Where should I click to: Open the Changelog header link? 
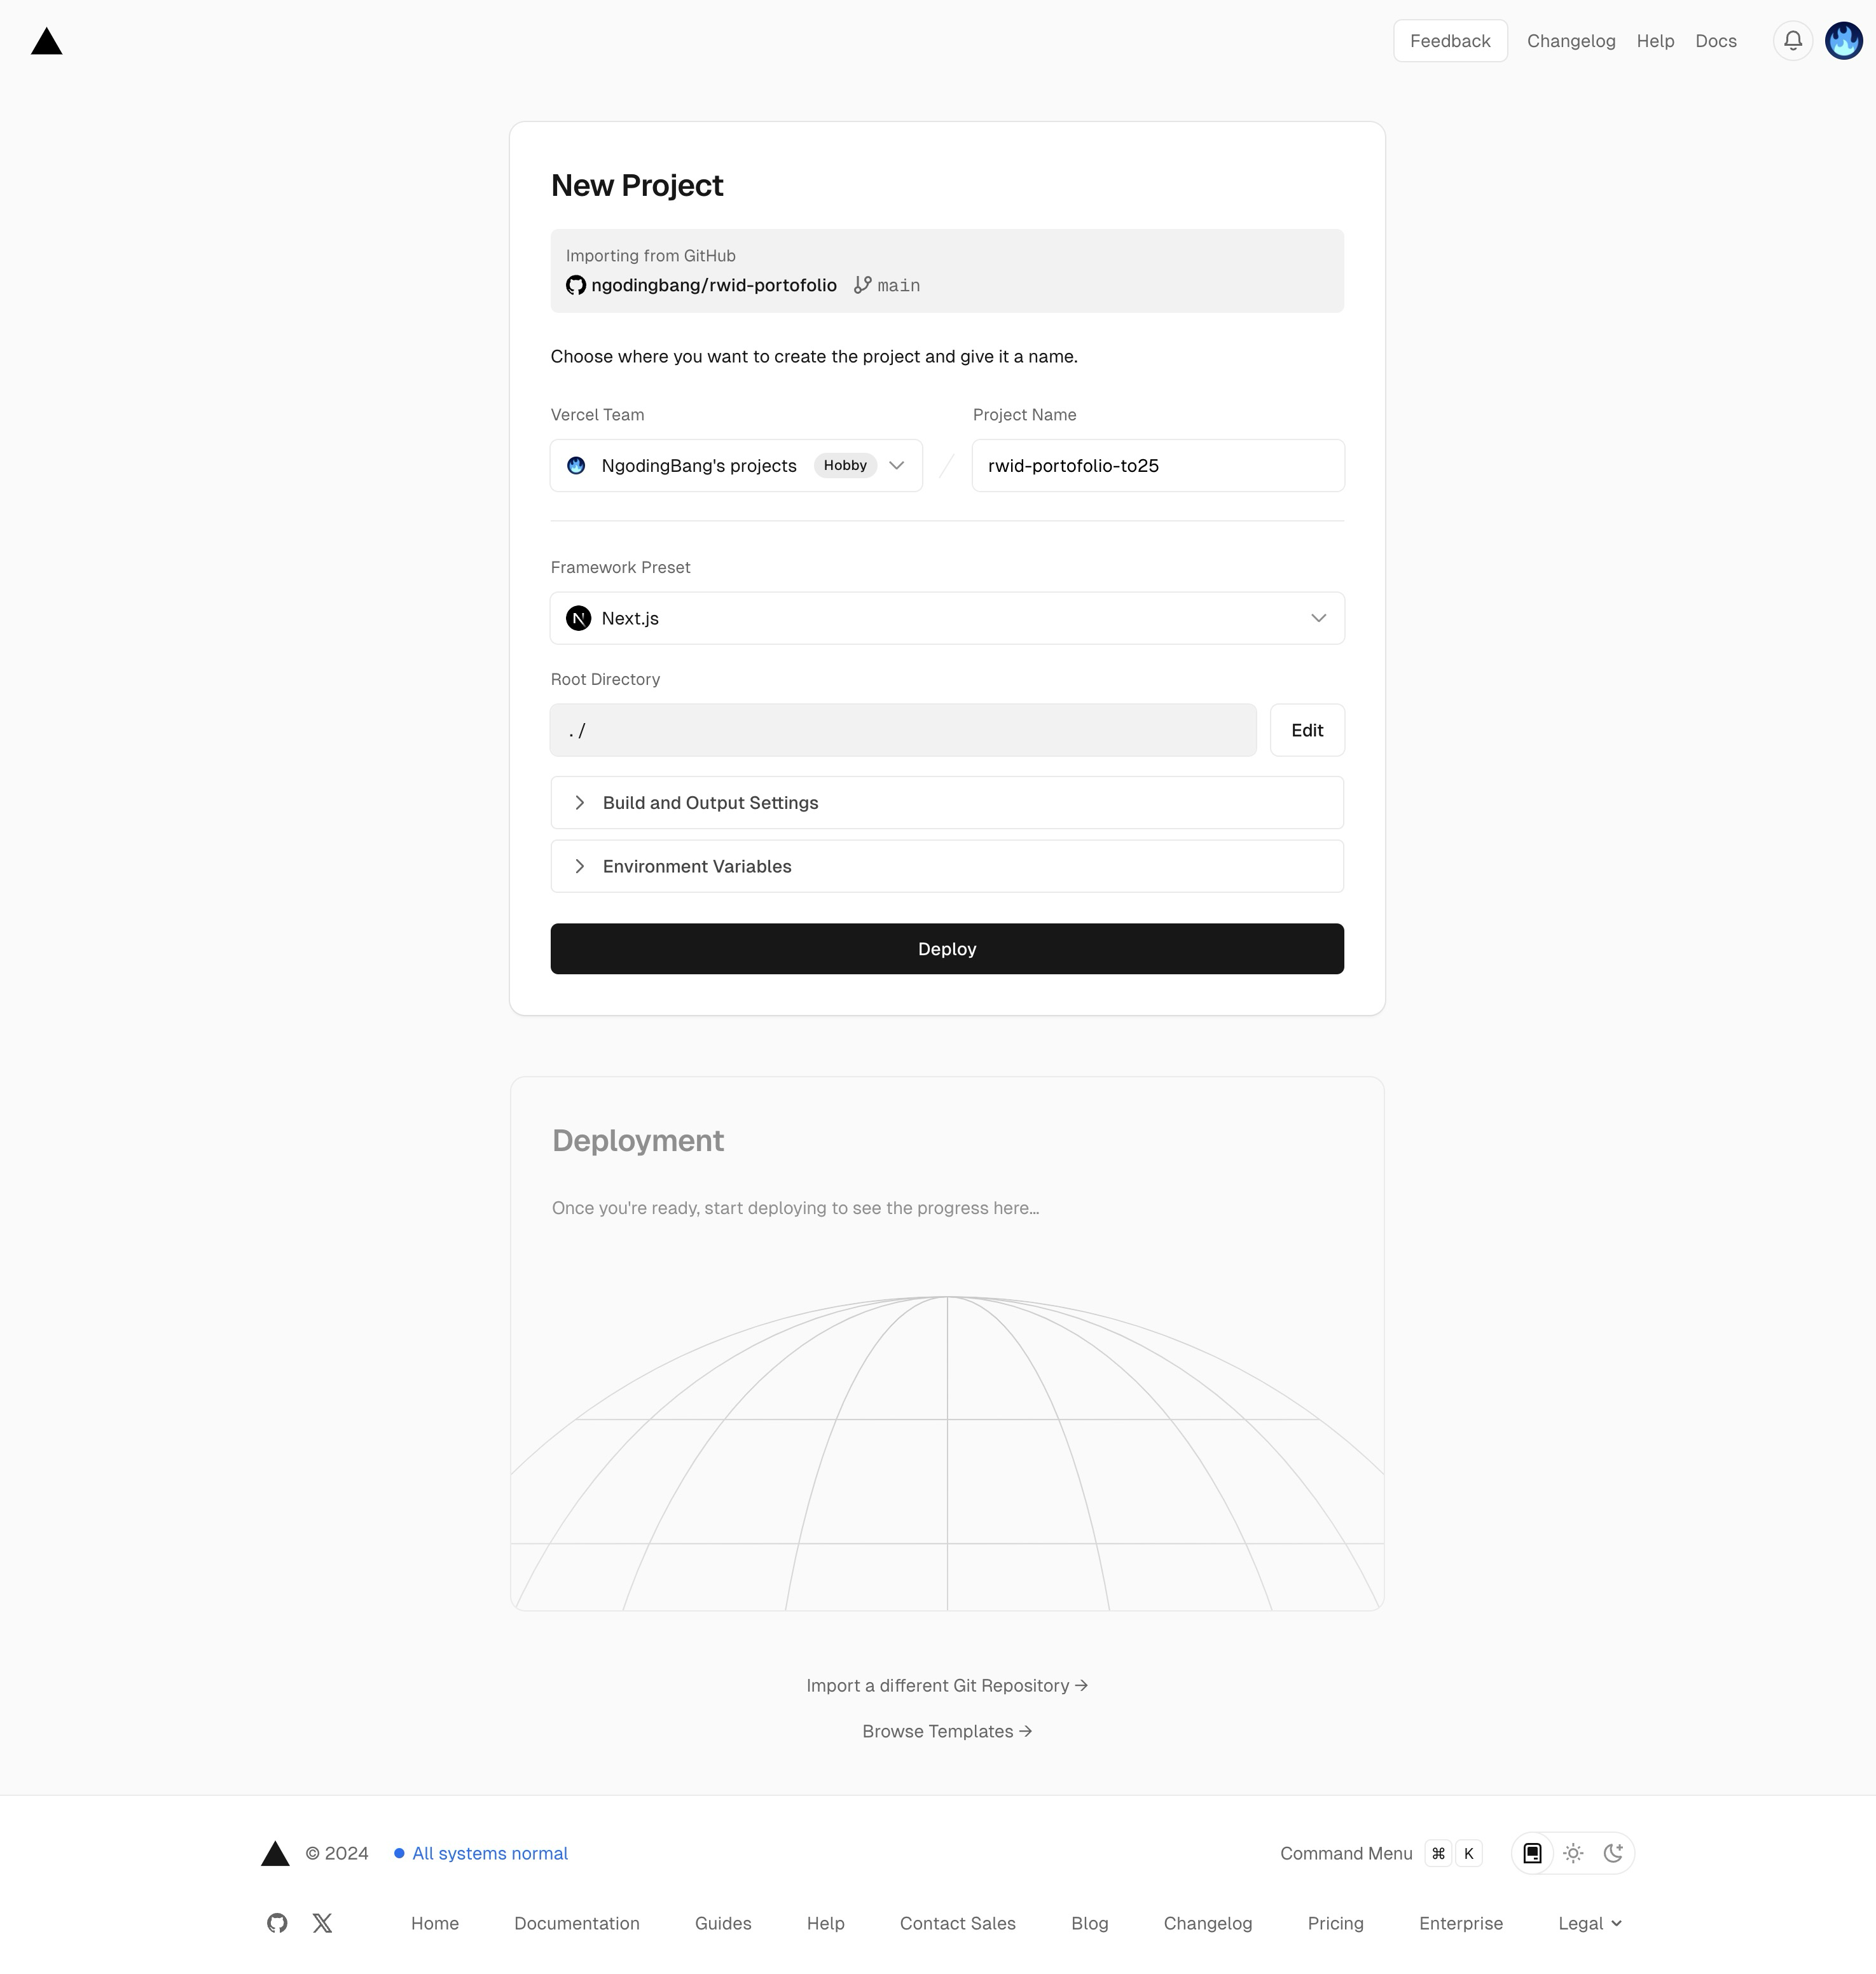pyautogui.click(x=1571, y=41)
